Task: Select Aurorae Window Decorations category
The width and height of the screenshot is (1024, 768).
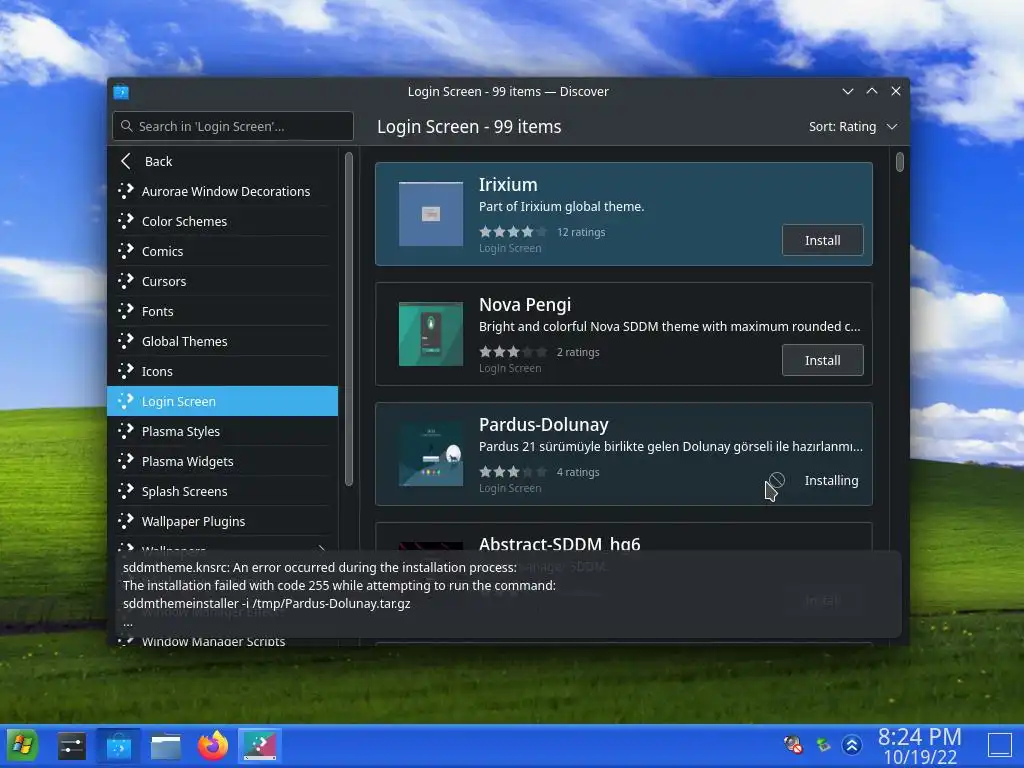Action: tap(223, 191)
